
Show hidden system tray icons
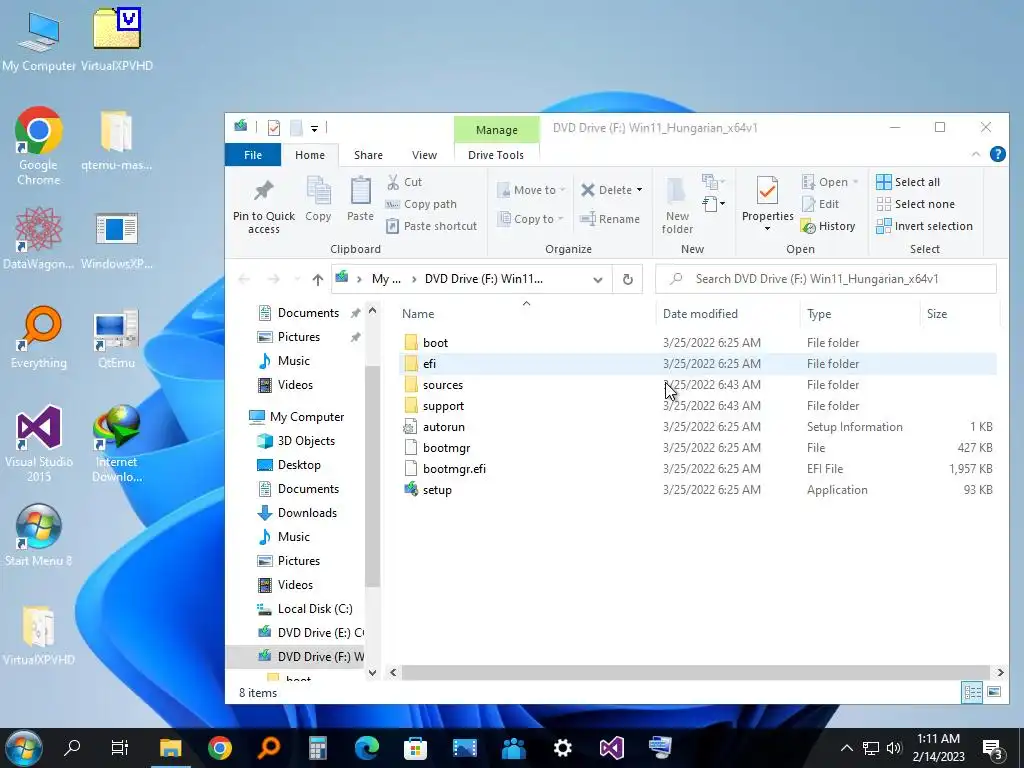[846, 748]
